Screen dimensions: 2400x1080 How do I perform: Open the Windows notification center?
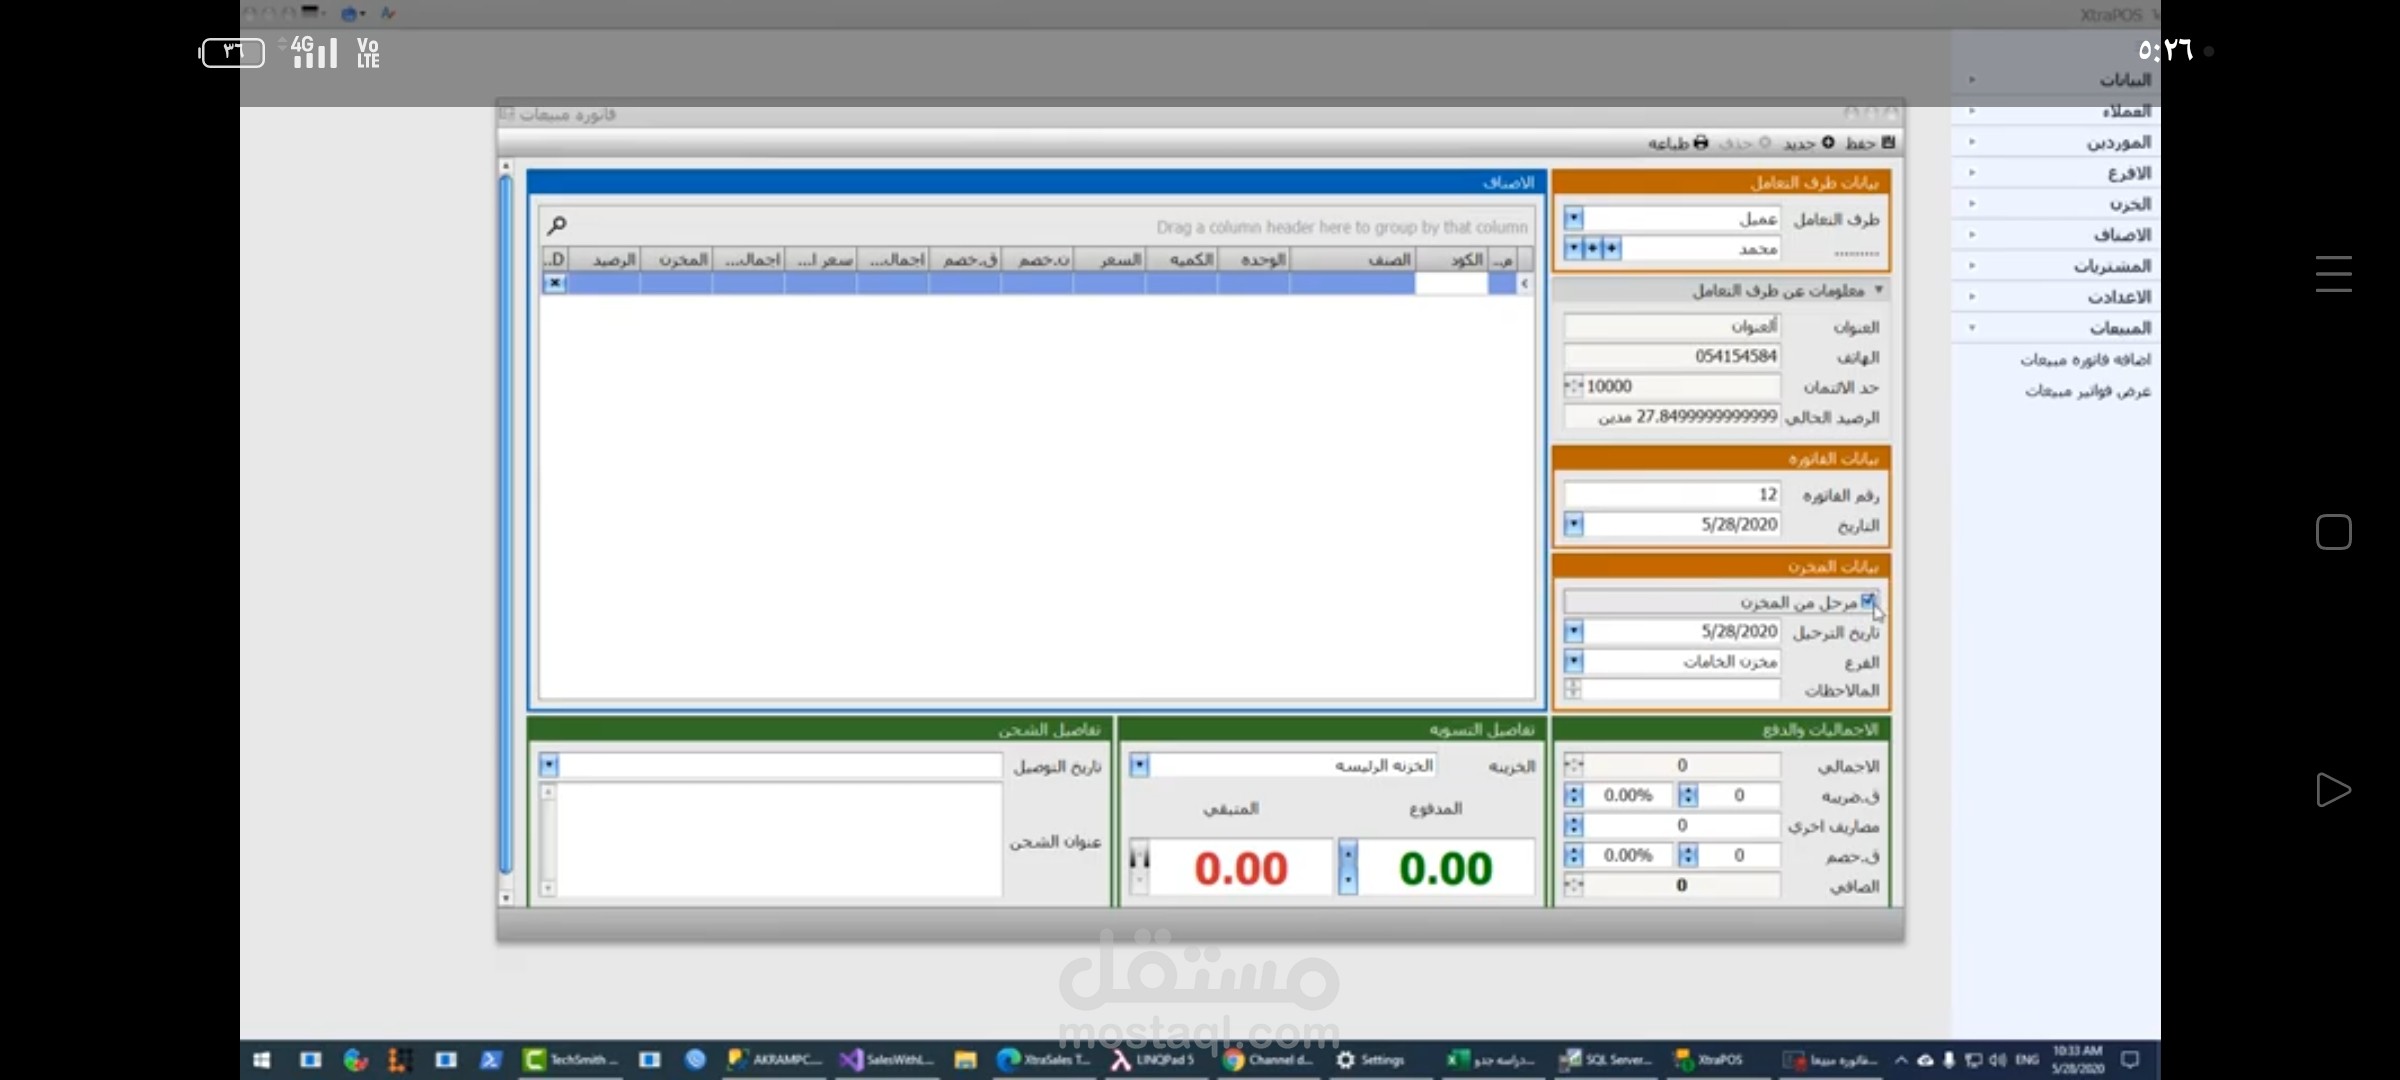pos(2130,1060)
